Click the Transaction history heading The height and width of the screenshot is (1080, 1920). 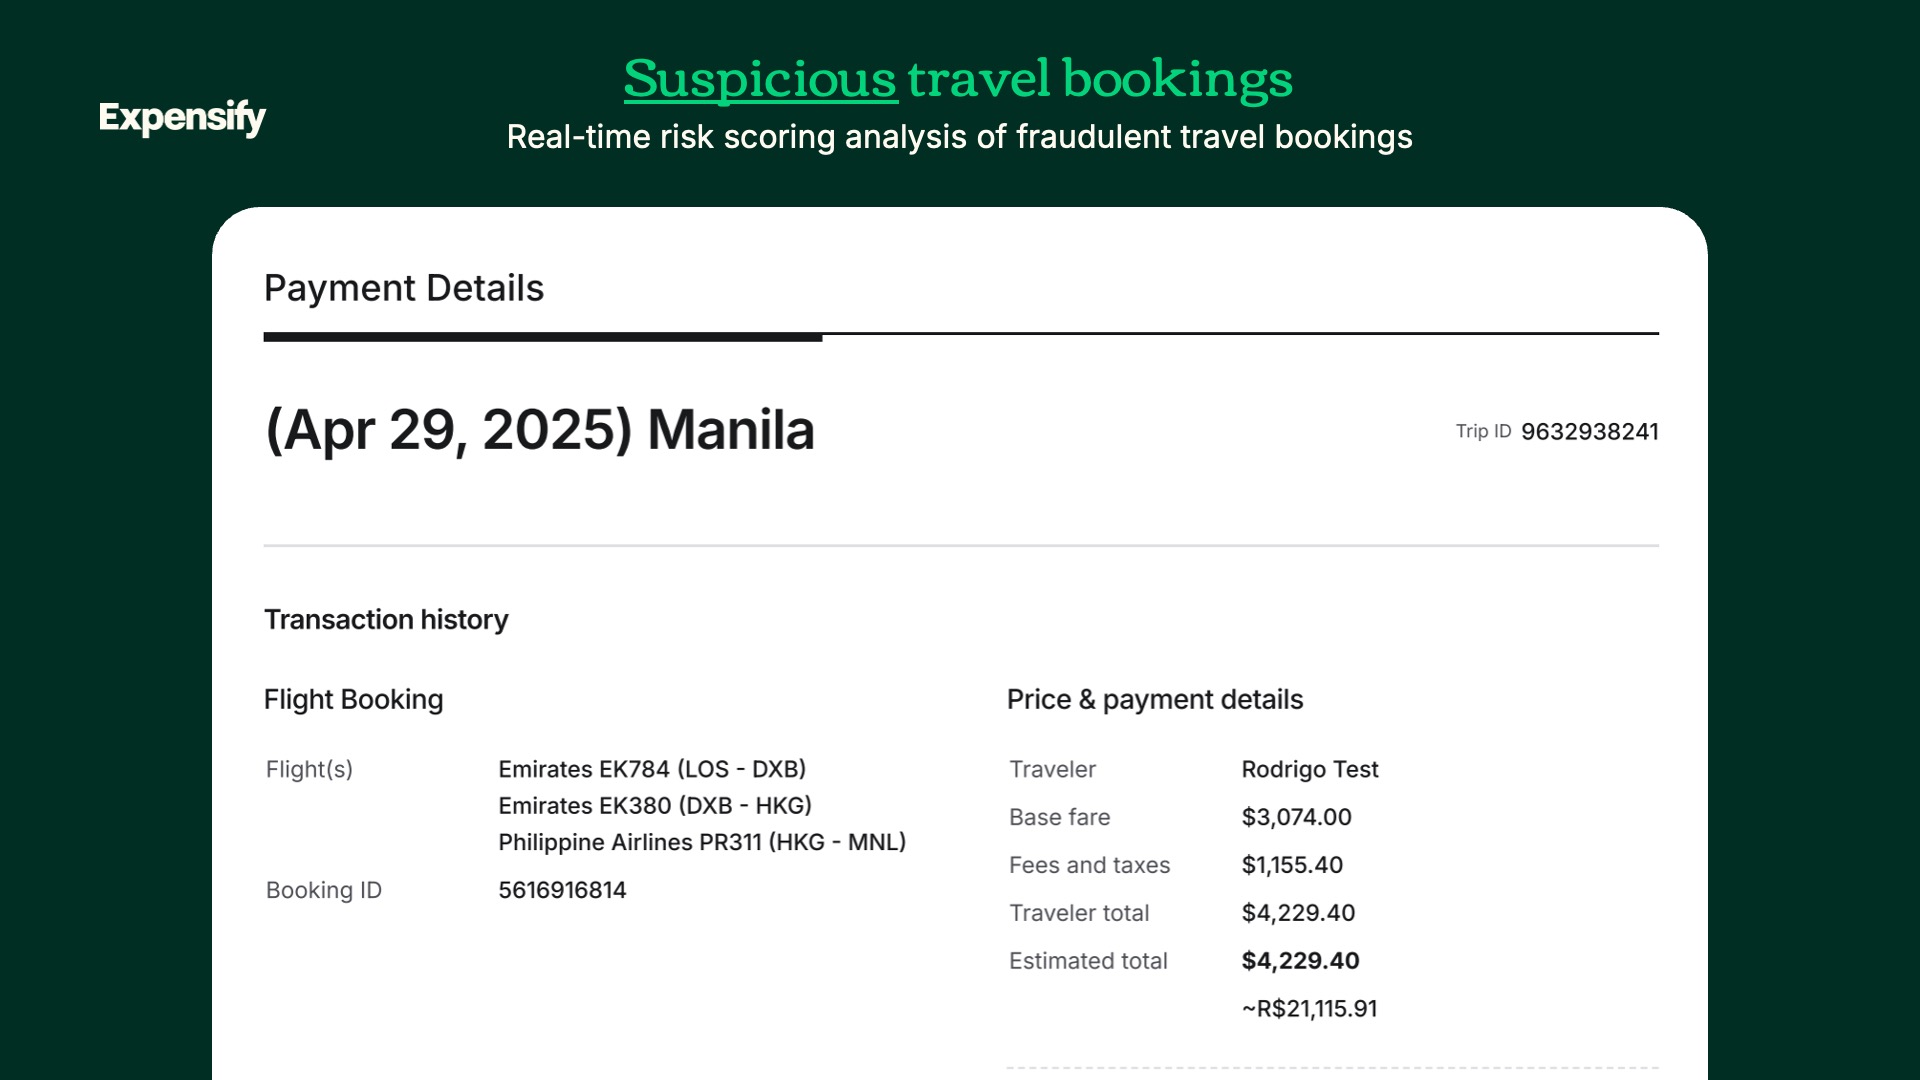click(386, 620)
